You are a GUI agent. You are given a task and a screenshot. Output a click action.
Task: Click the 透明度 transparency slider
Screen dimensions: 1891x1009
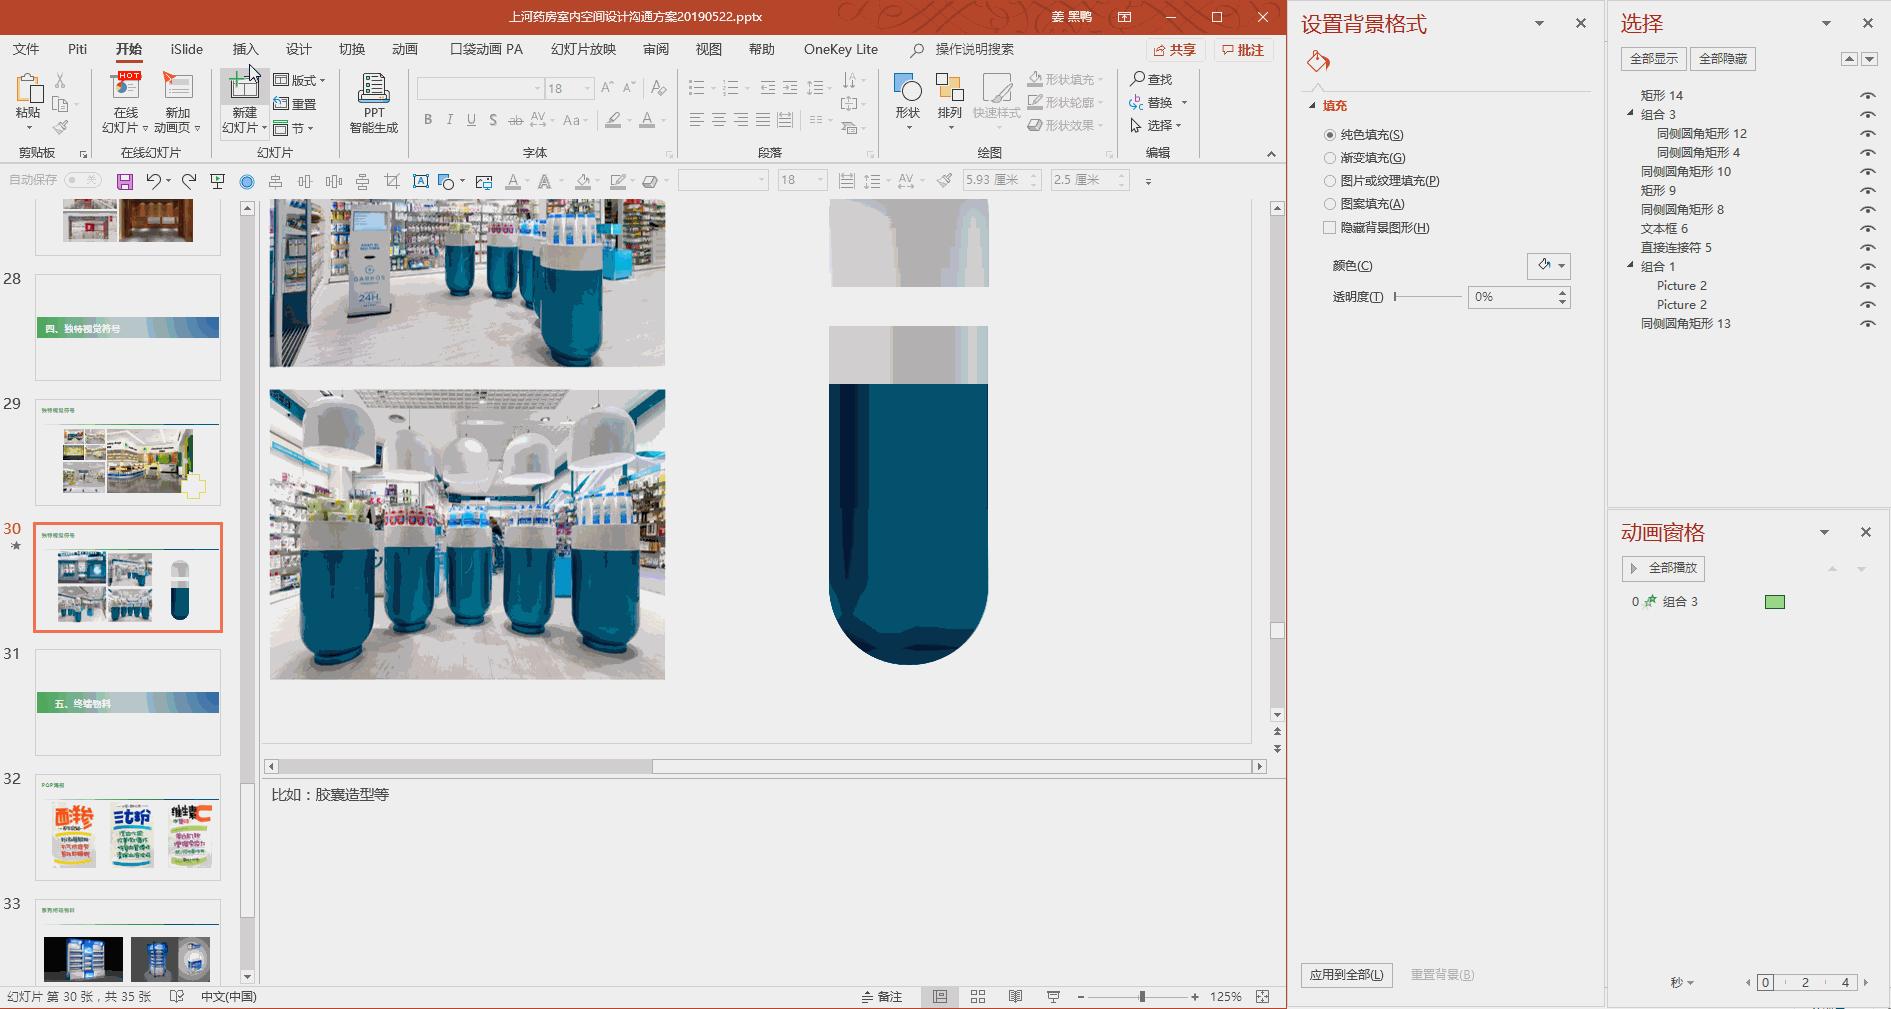pos(1427,297)
